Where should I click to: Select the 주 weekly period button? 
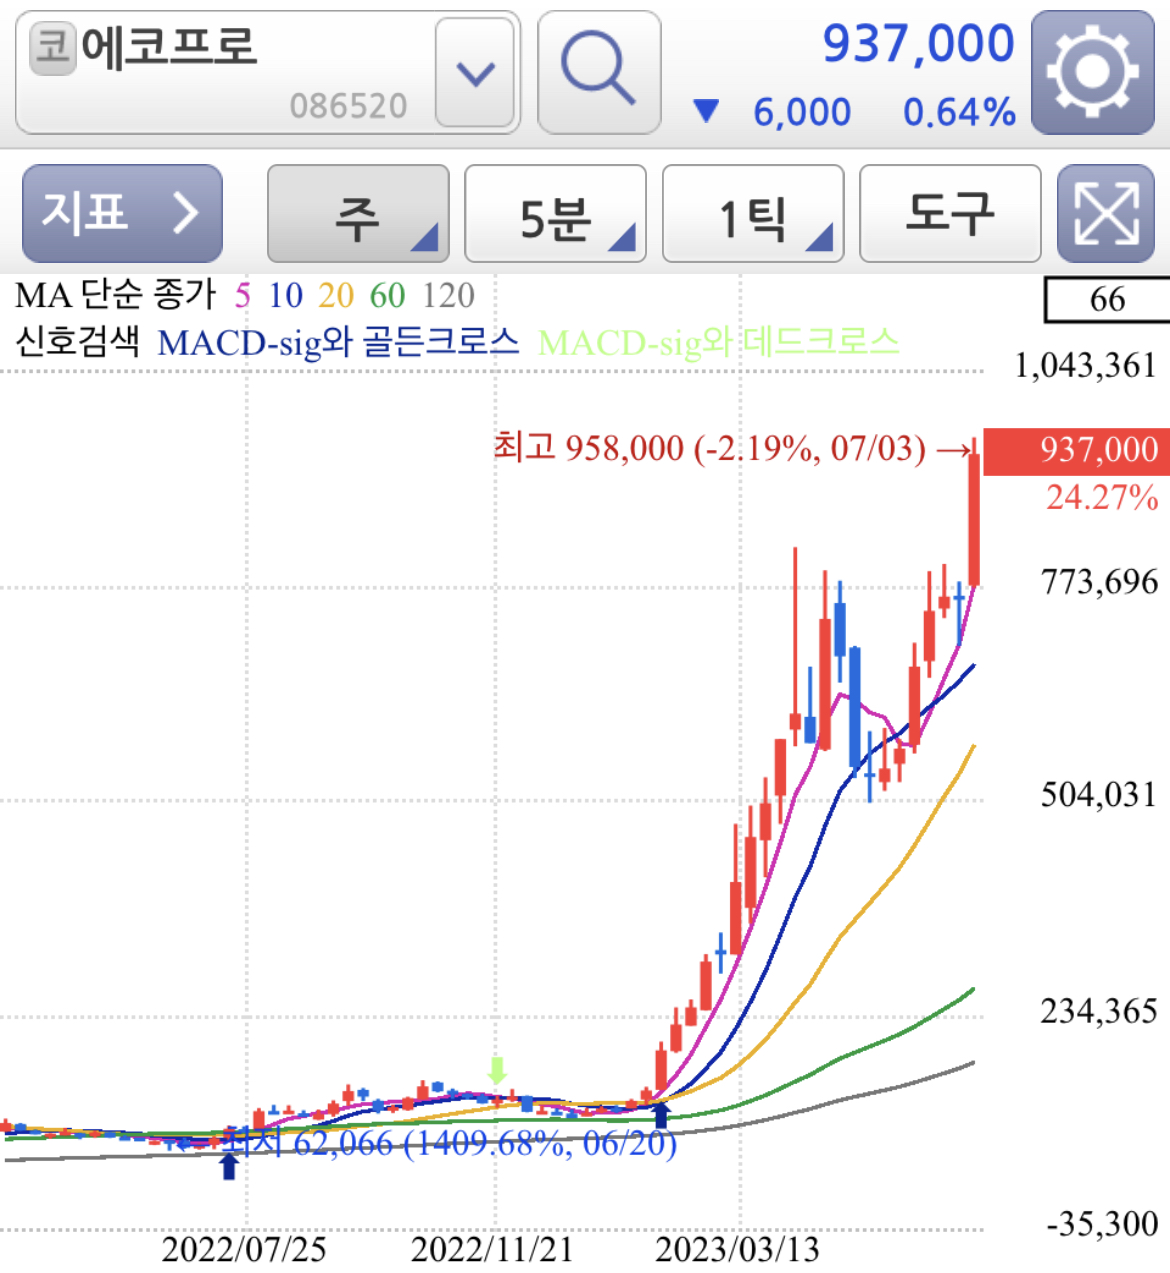click(x=358, y=213)
